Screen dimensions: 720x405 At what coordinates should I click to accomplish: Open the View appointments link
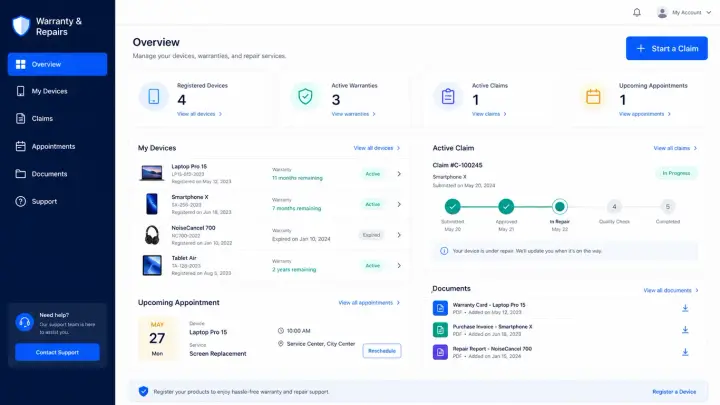click(x=645, y=114)
